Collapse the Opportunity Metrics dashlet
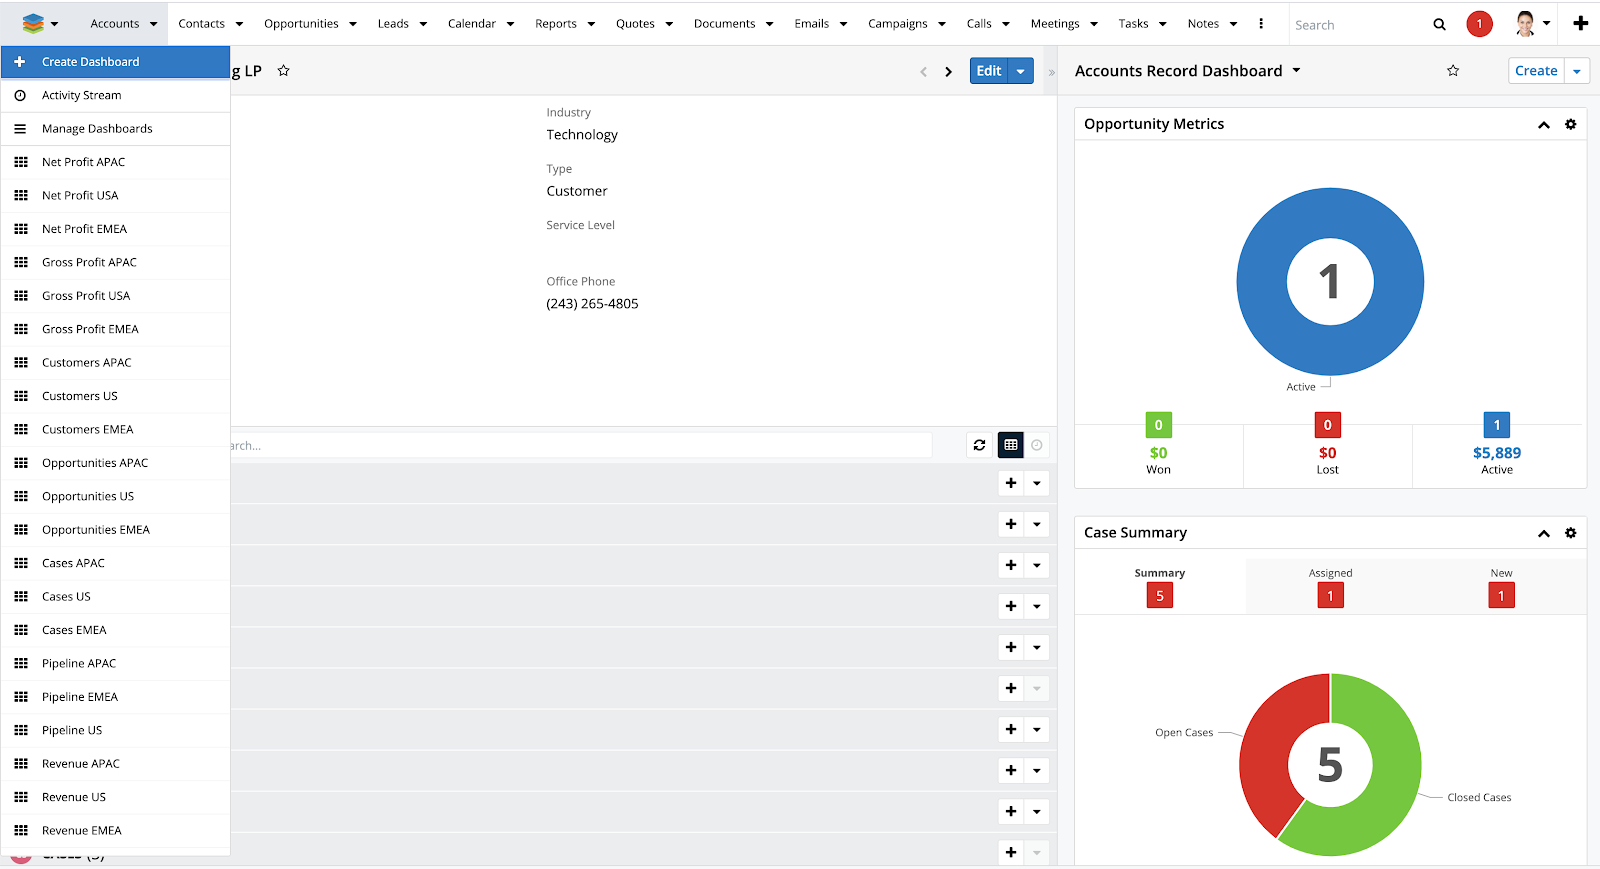The image size is (1600, 869). pos(1543,125)
